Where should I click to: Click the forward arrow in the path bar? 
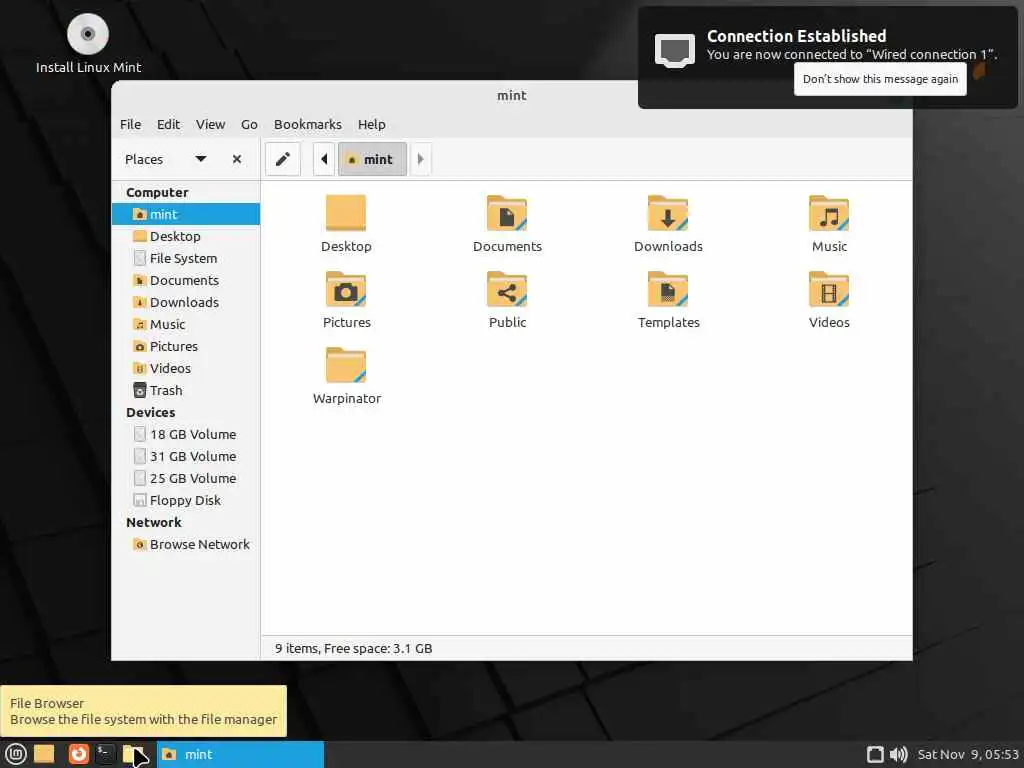[421, 159]
